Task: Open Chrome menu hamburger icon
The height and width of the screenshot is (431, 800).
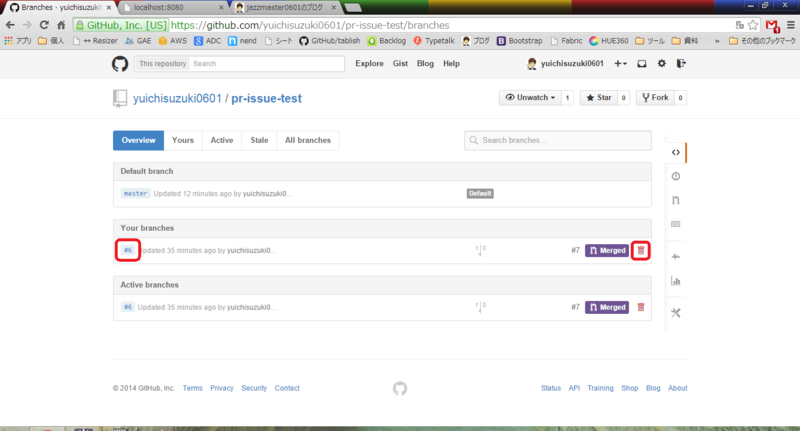Action: click(791, 25)
